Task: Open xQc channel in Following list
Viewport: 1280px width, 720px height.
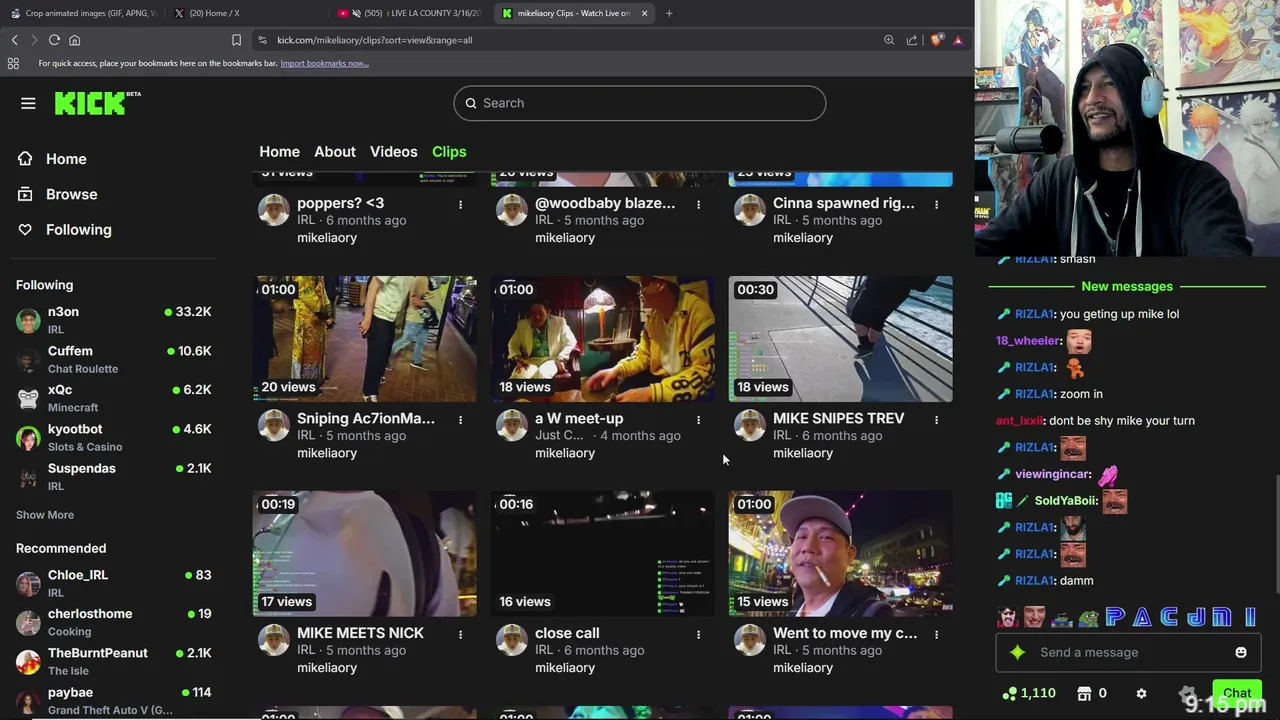Action: point(114,398)
